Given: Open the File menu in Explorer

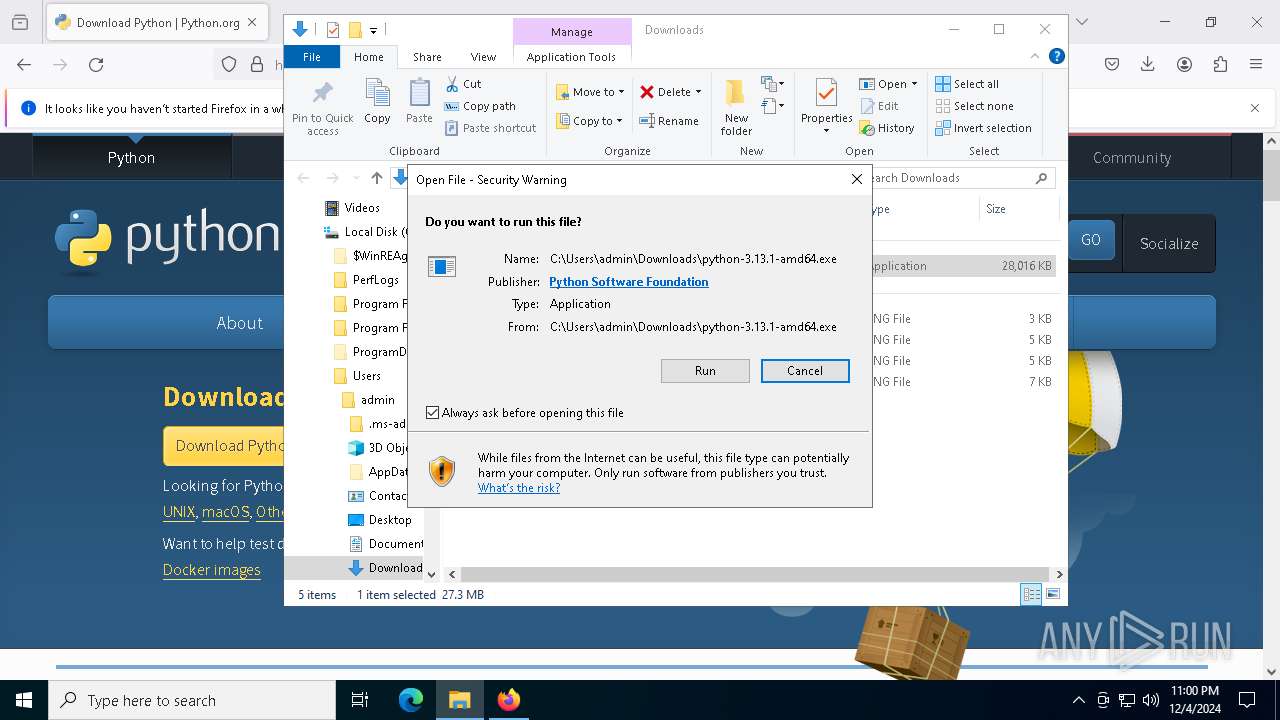Looking at the screenshot, I should [312, 57].
